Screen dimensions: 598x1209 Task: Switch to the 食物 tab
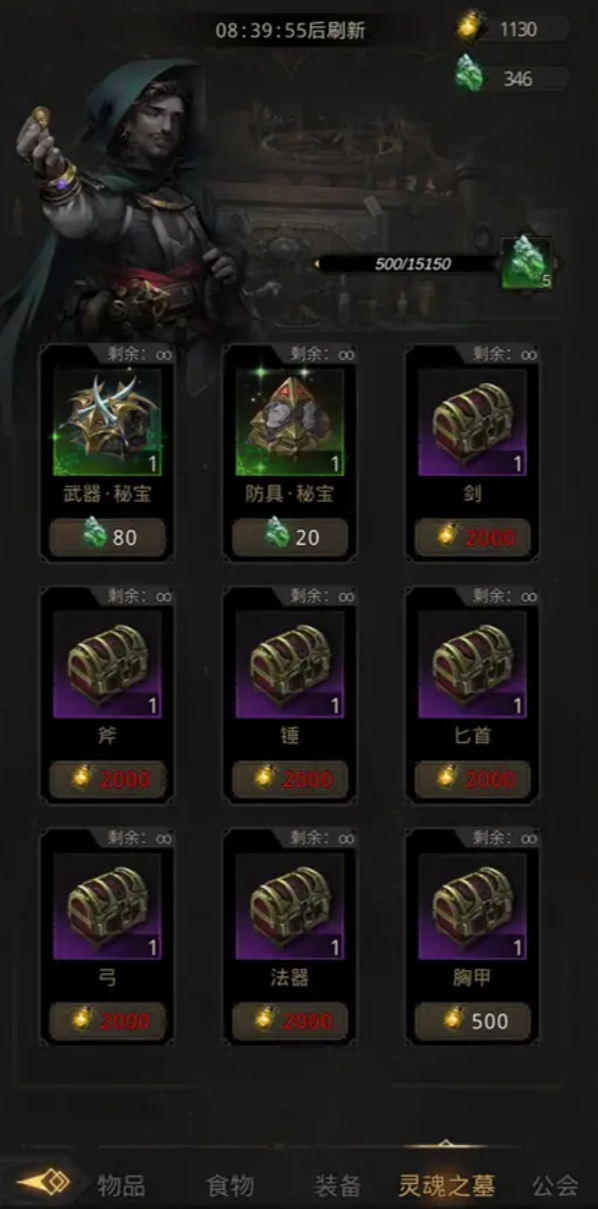coord(230,1186)
